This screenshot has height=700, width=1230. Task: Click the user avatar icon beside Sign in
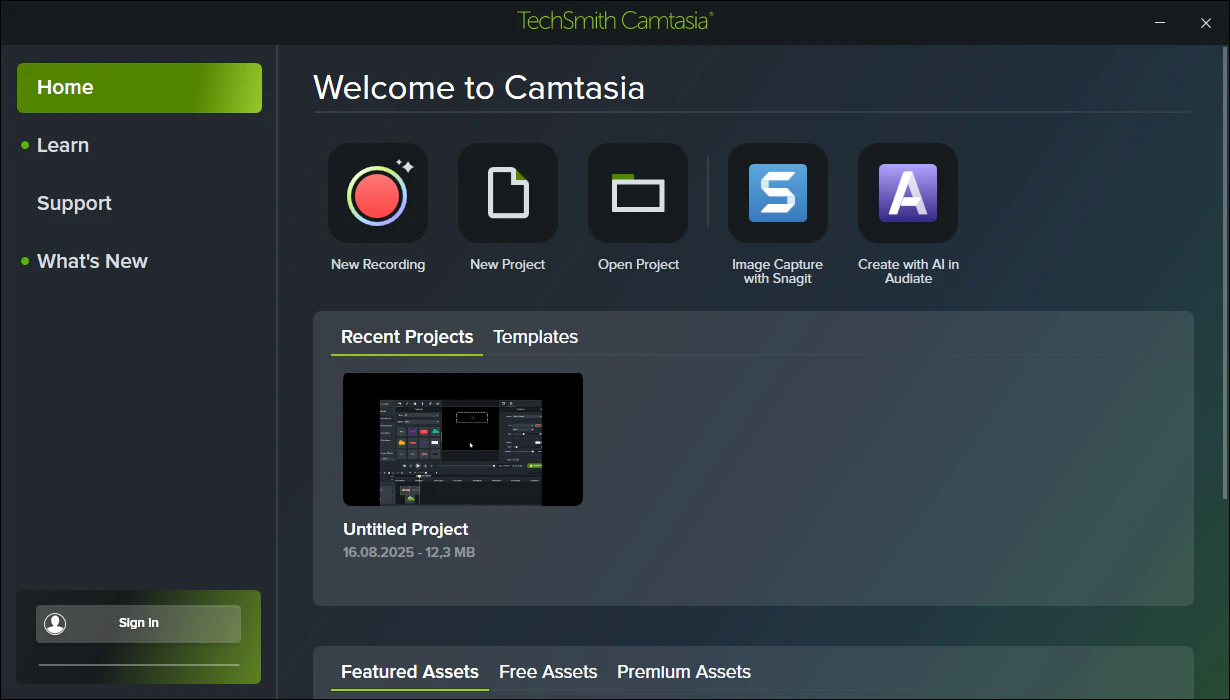[x=56, y=623]
